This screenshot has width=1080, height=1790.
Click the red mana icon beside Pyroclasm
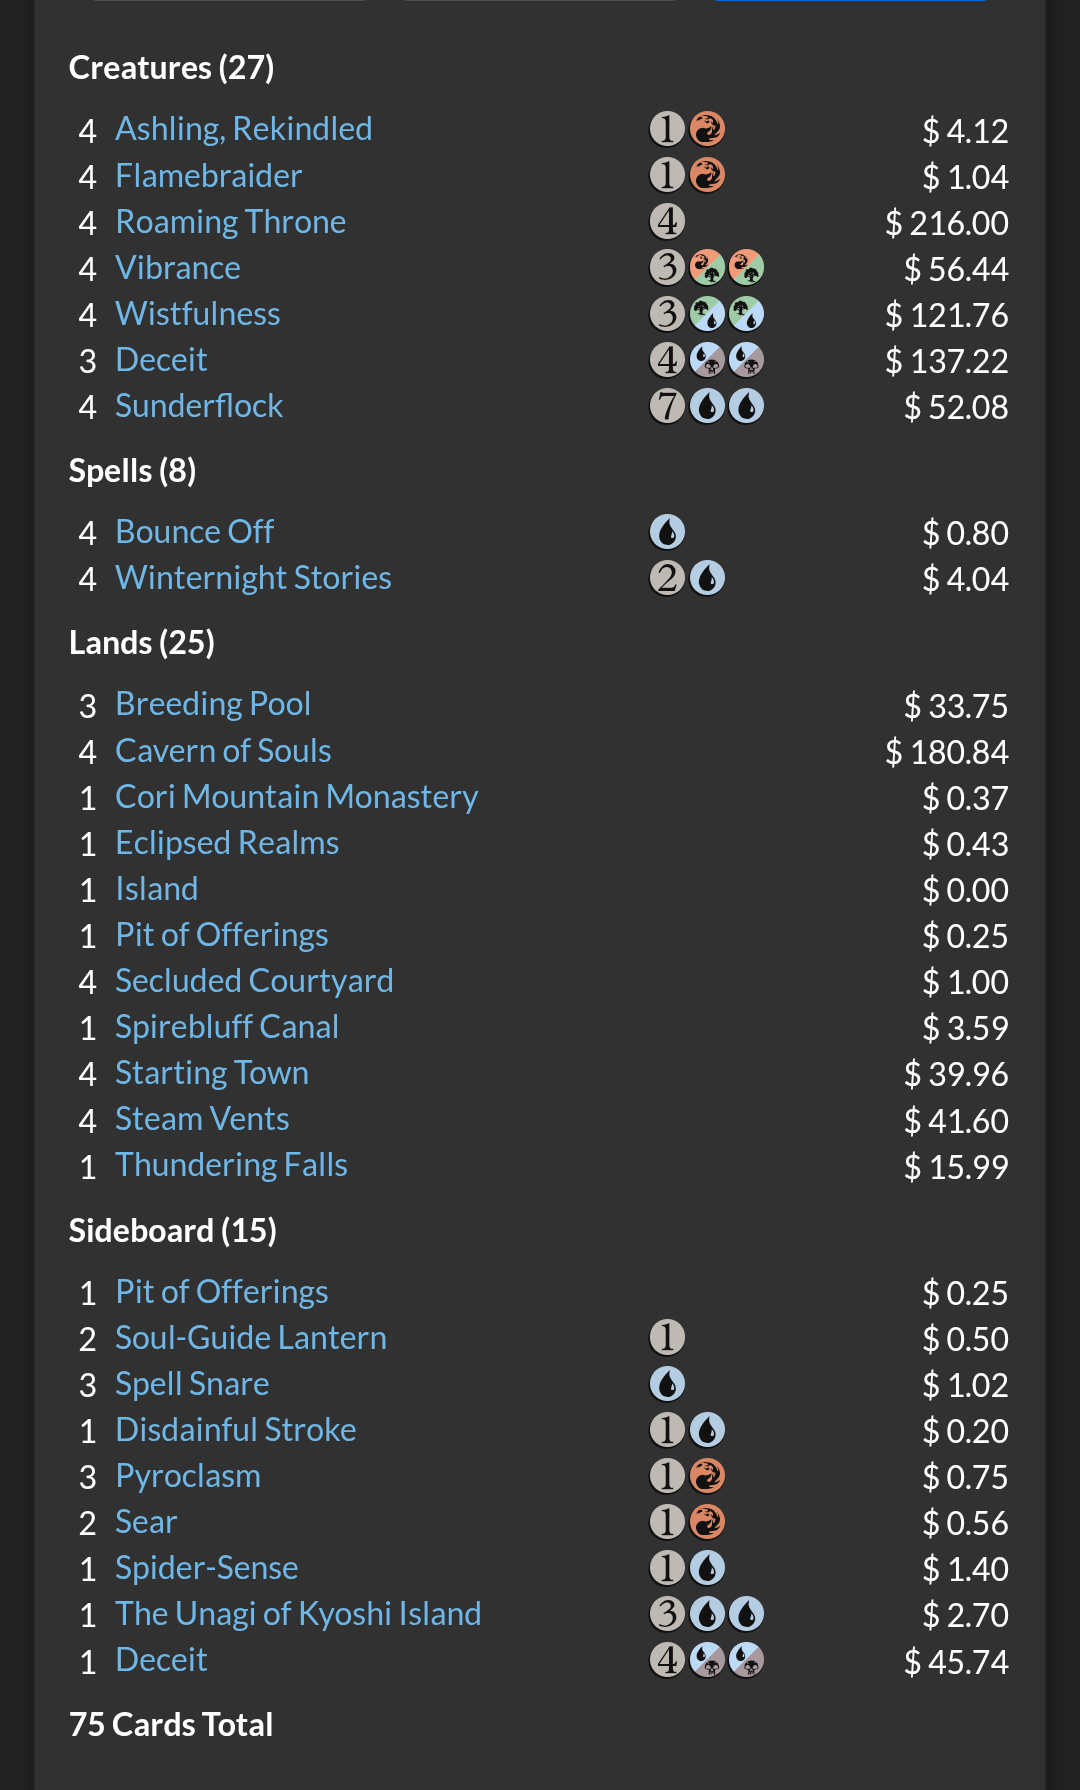[x=707, y=1476]
